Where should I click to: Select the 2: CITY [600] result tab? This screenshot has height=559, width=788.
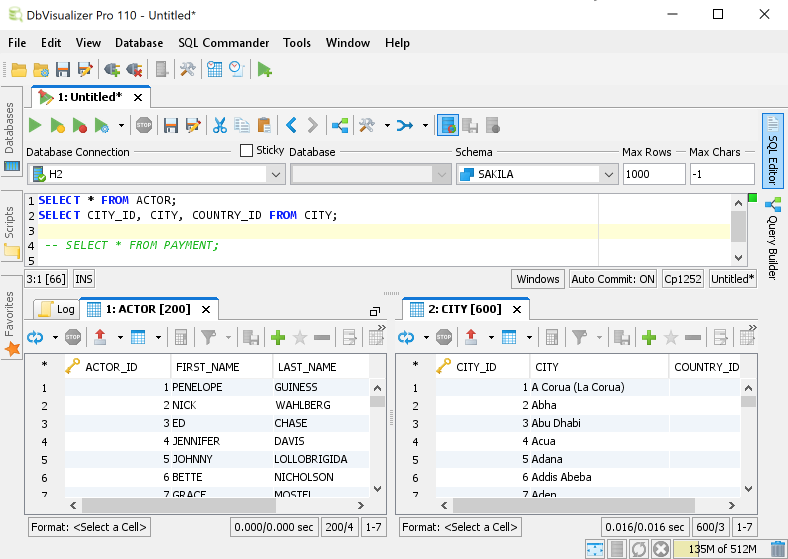[x=465, y=309]
